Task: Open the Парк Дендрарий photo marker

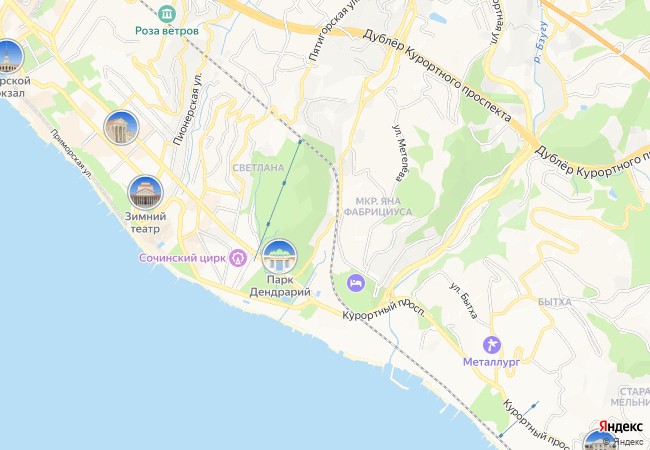Action: point(280,256)
